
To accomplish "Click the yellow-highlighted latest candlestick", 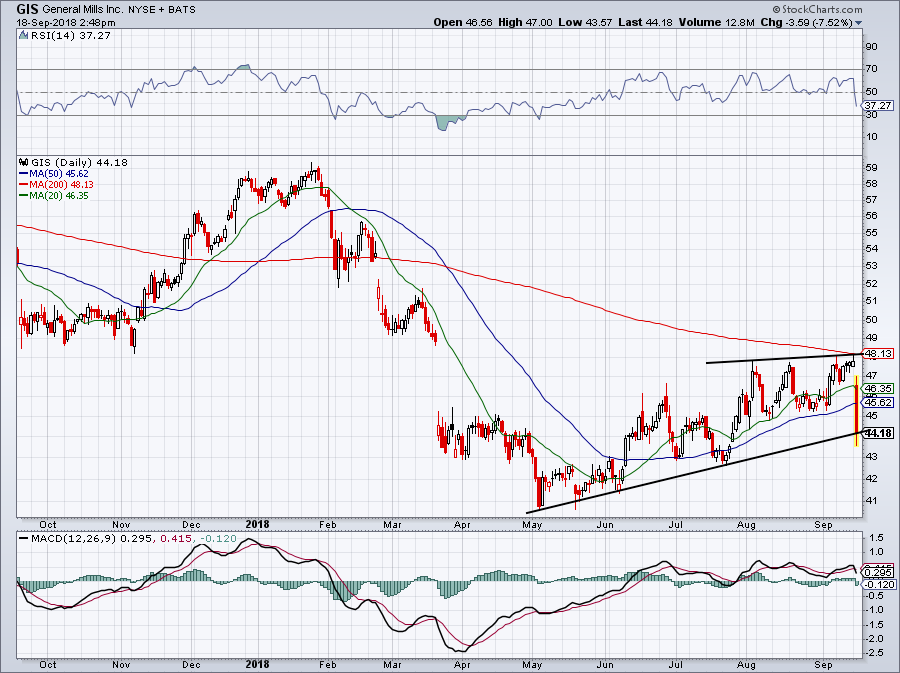I will pos(856,411).
